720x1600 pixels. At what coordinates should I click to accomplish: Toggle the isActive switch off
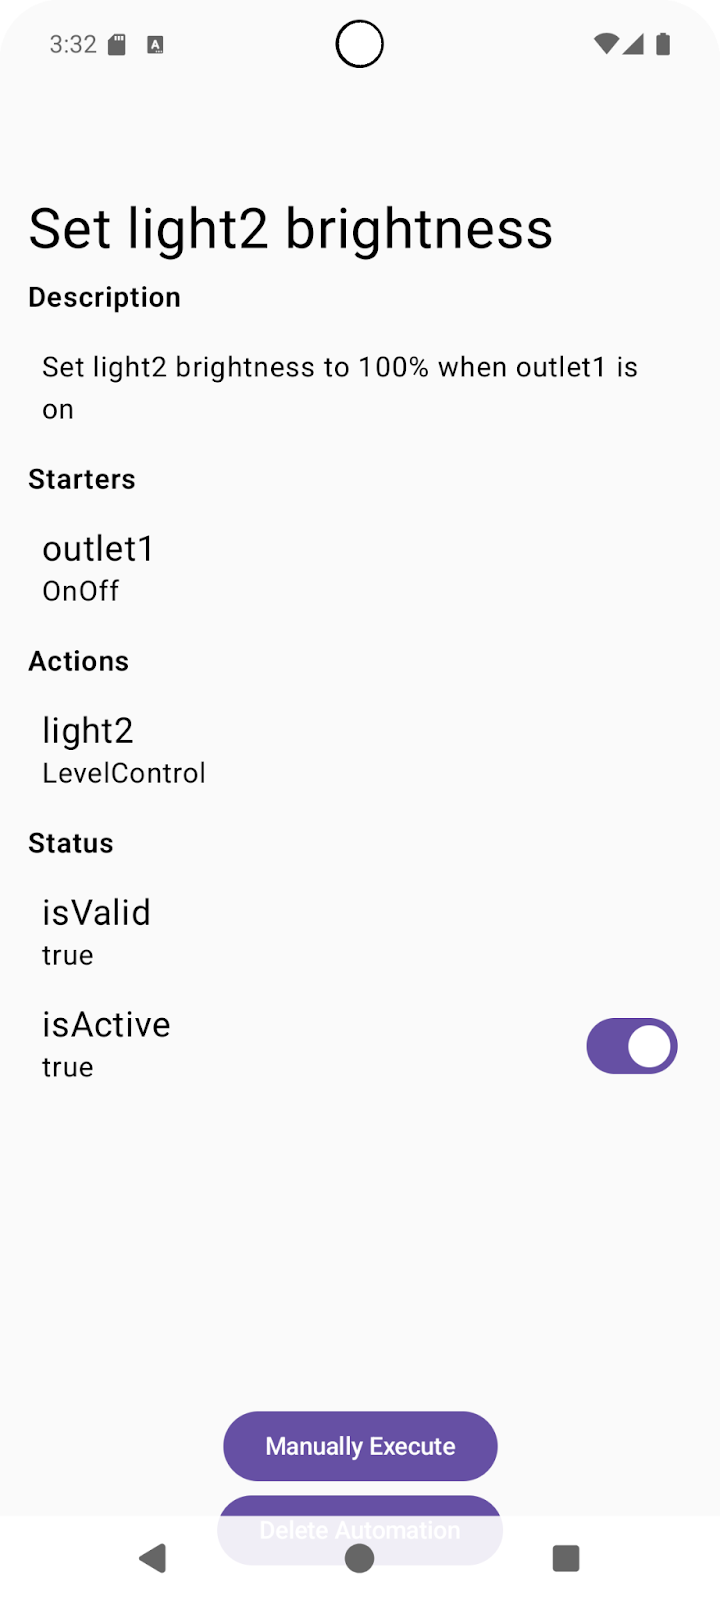[631, 1046]
